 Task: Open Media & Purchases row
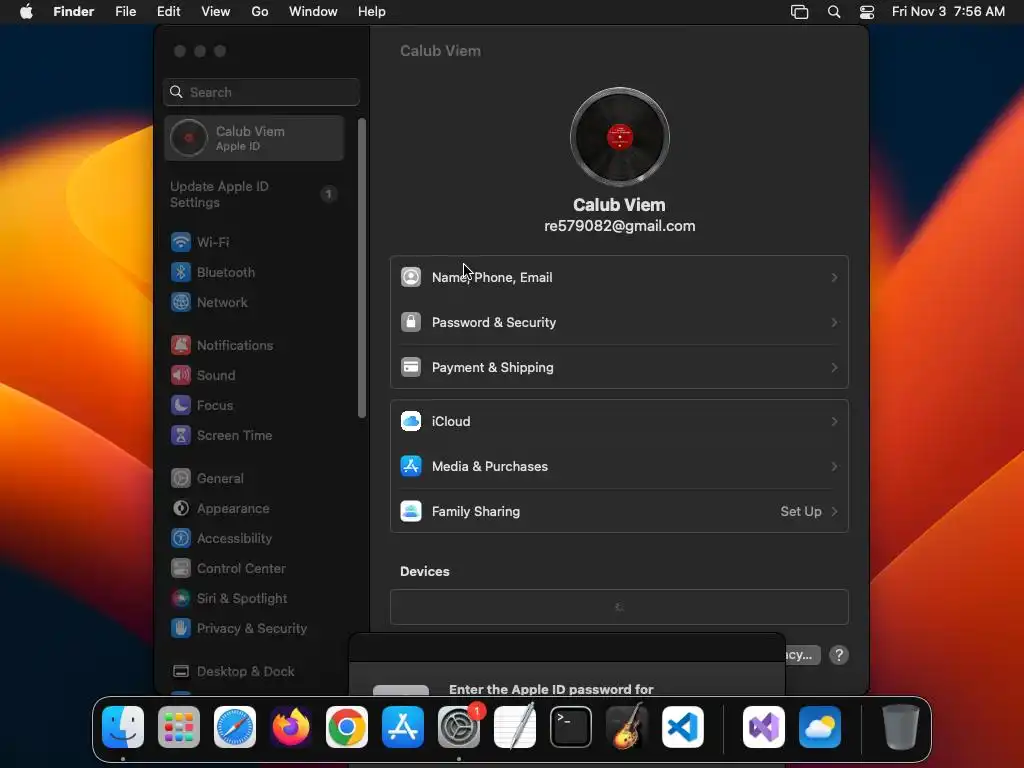click(x=619, y=466)
